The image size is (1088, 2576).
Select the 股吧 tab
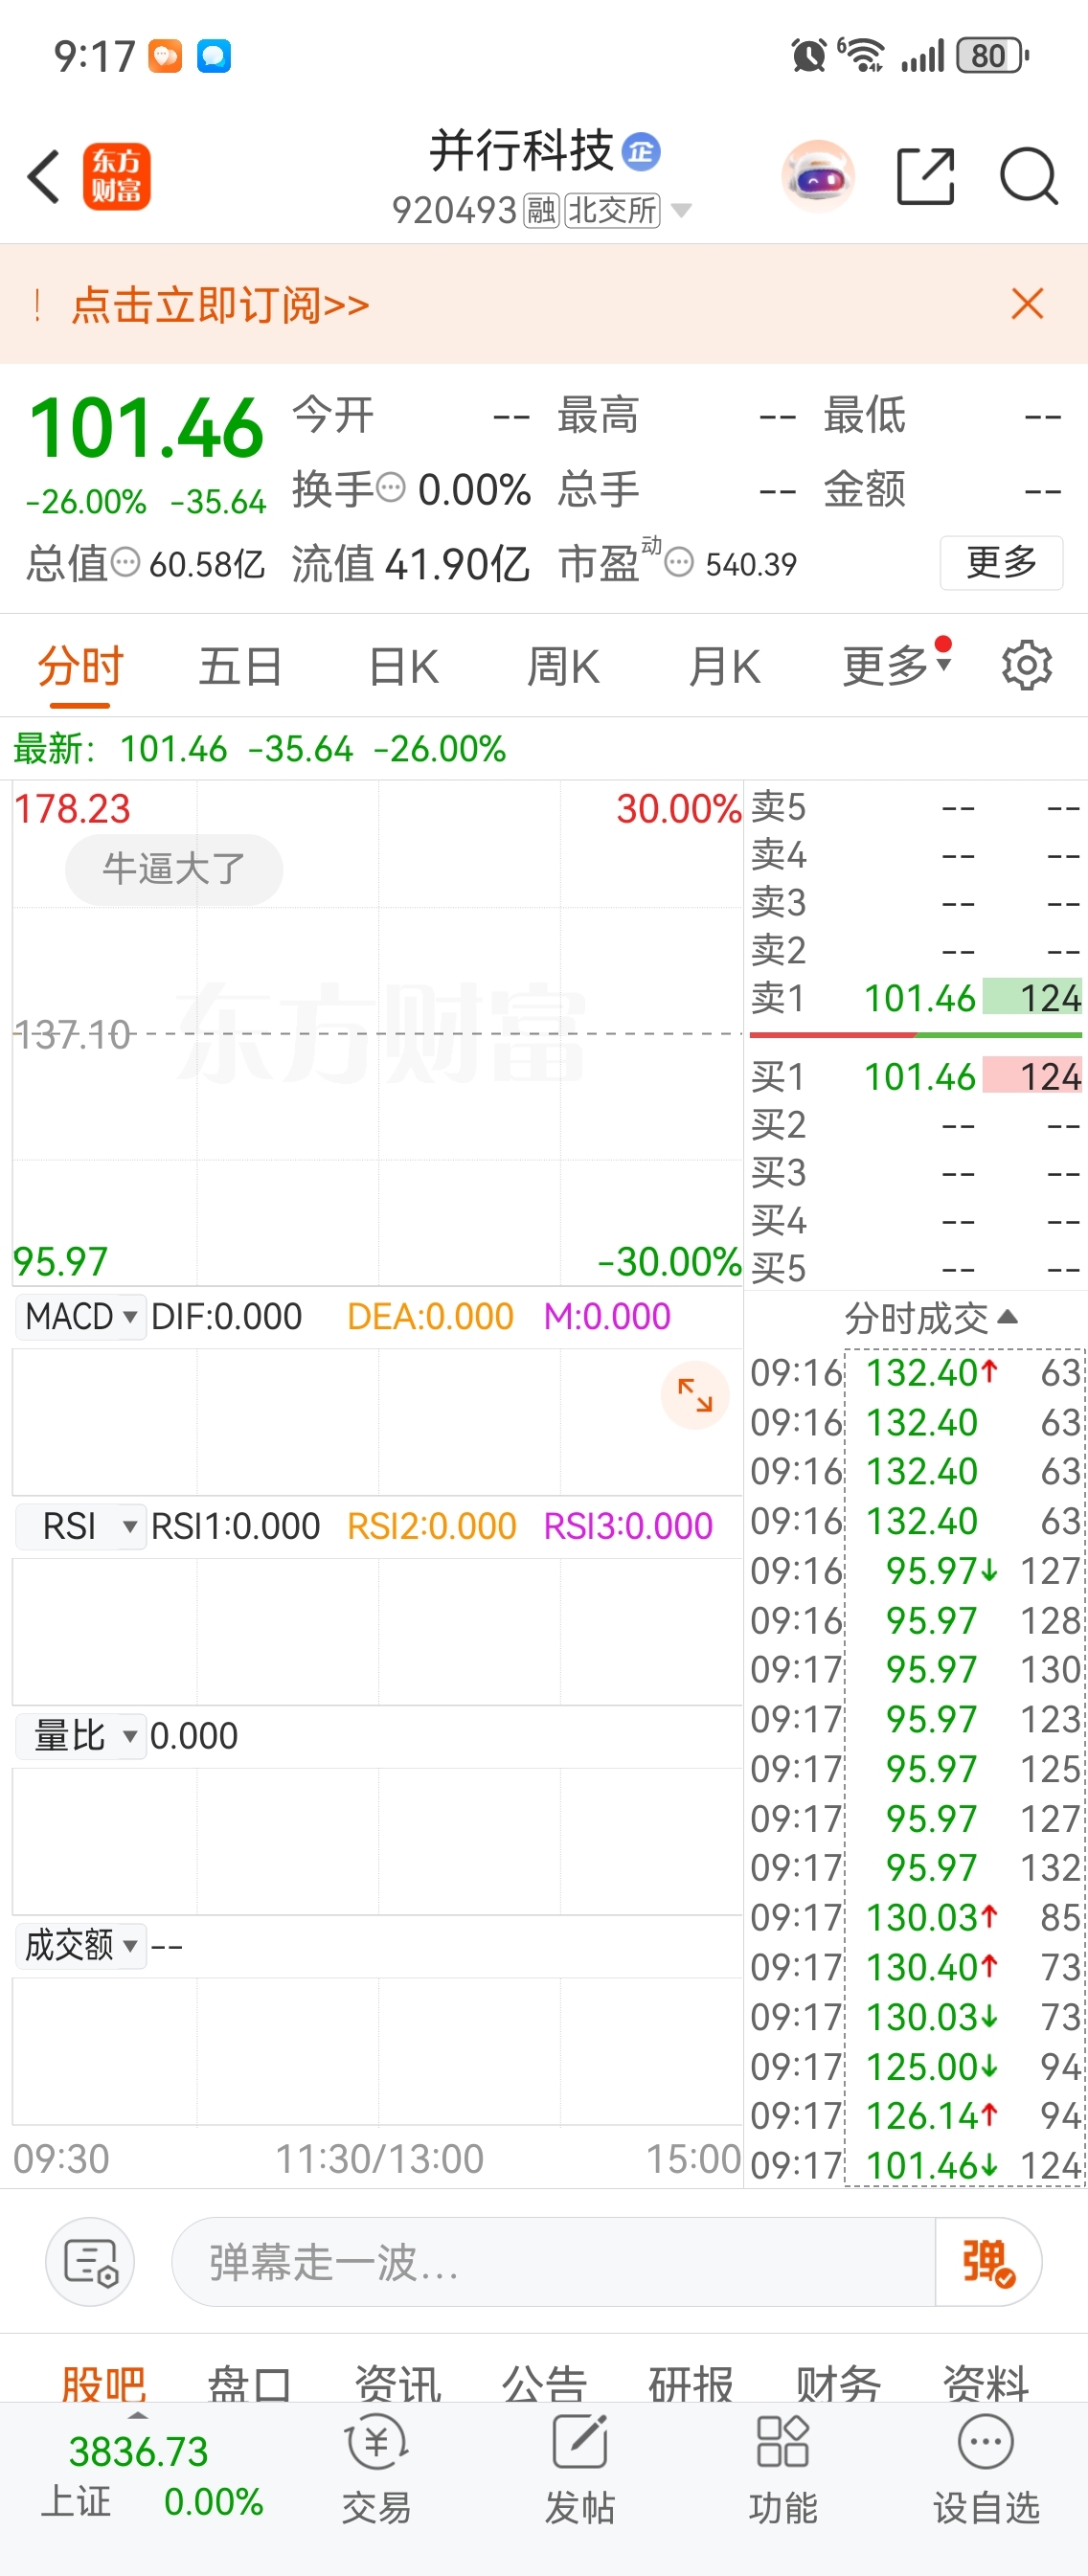click(x=104, y=2384)
